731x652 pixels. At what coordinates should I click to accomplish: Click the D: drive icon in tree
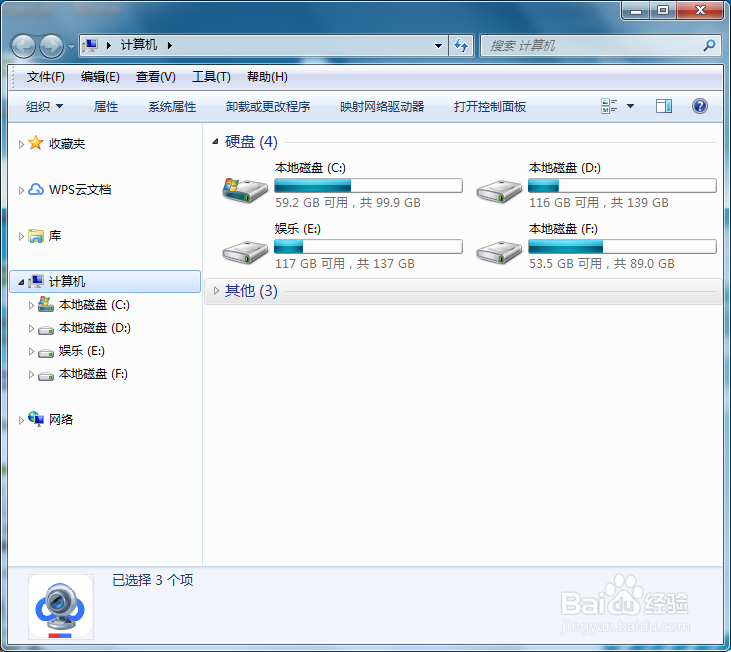46,330
